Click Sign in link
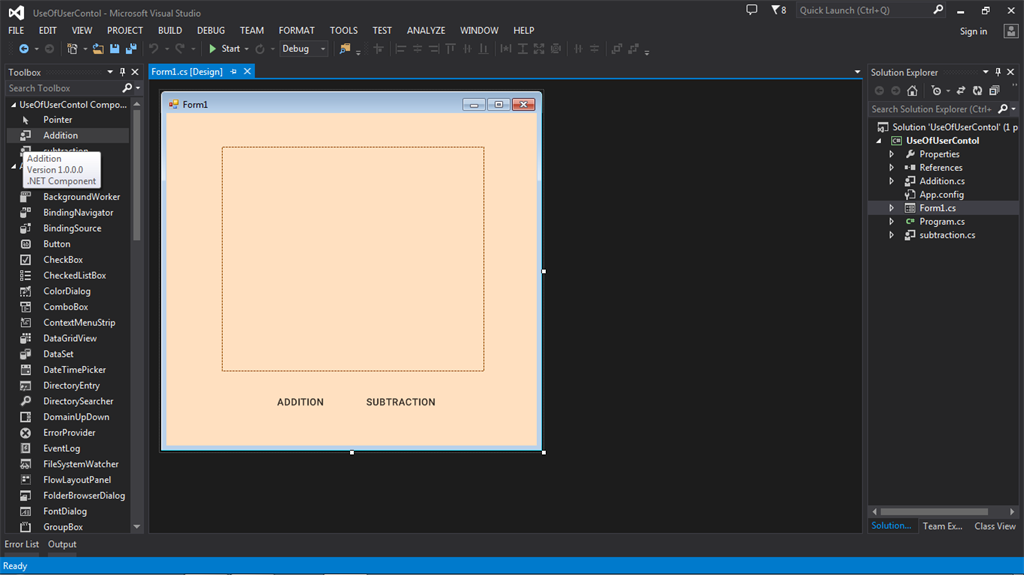The height and width of the screenshot is (575, 1024). click(x=973, y=31)
